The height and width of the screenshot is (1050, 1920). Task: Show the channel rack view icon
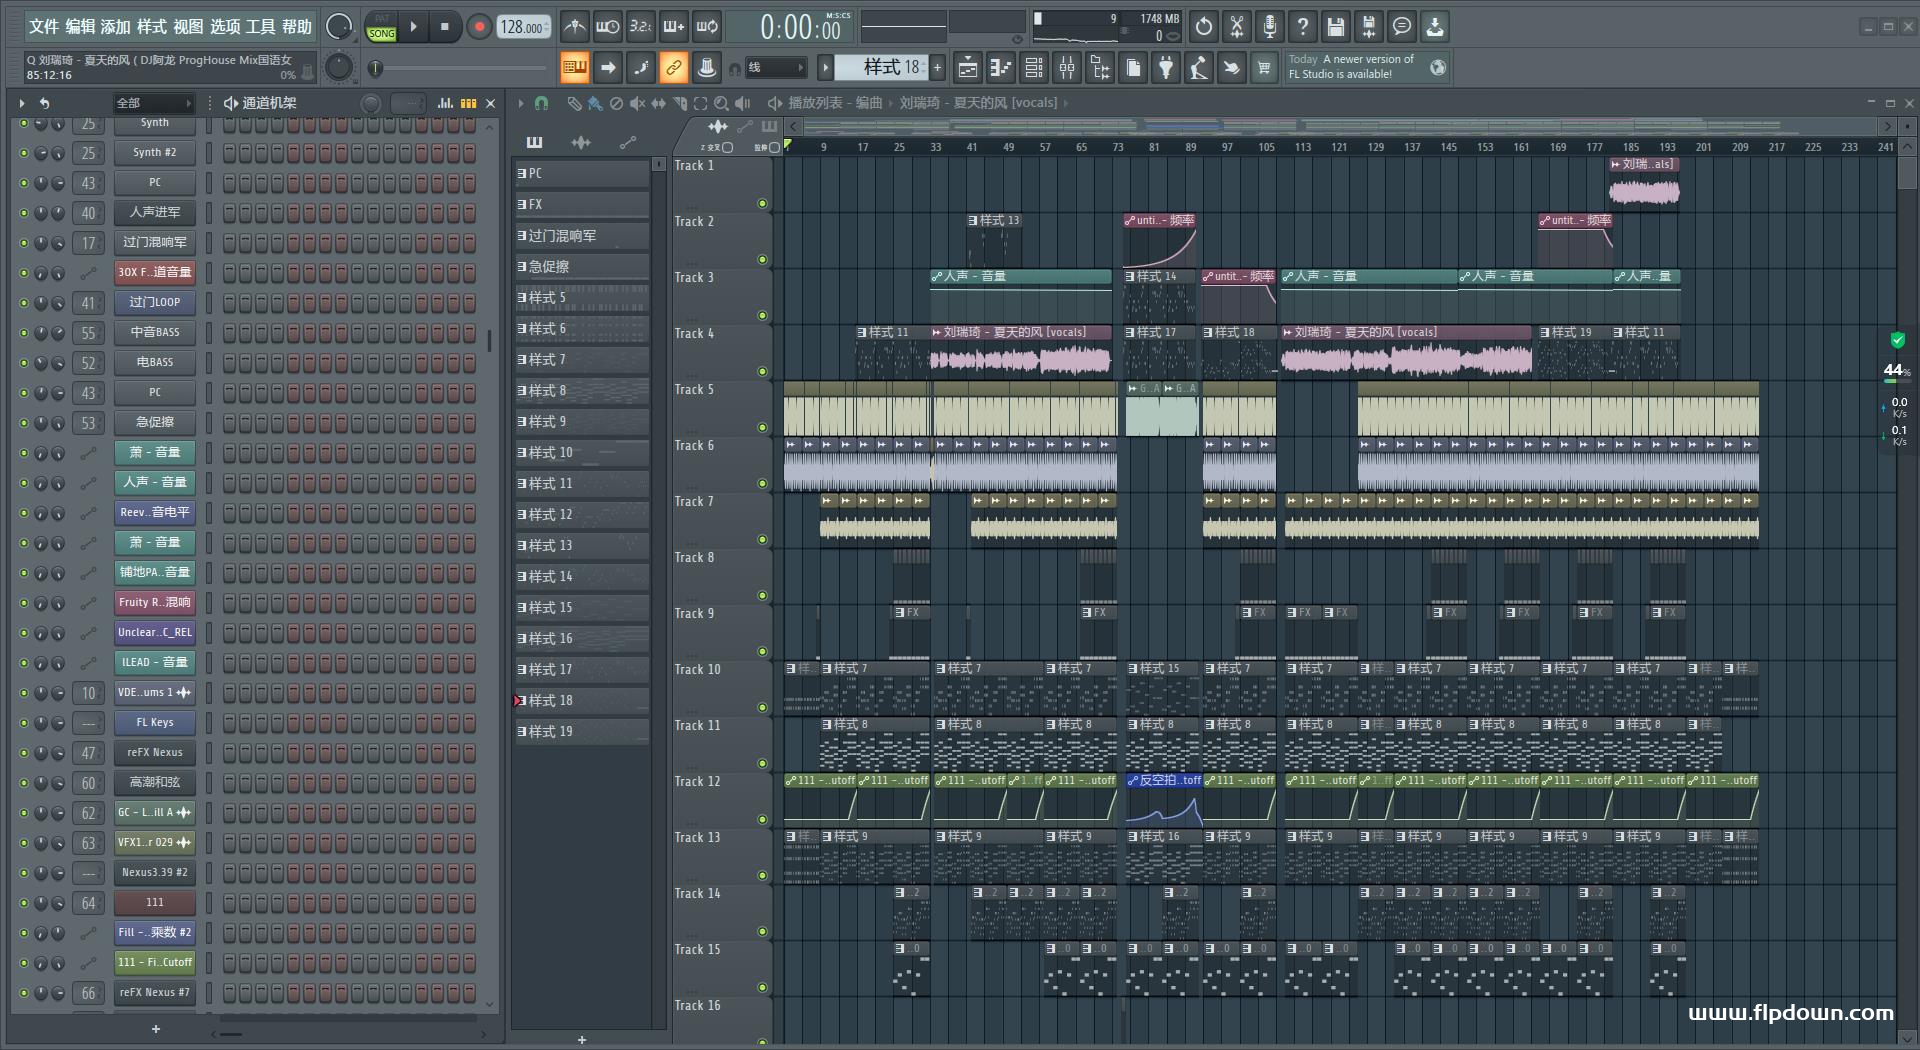(x=1034, y=68)
